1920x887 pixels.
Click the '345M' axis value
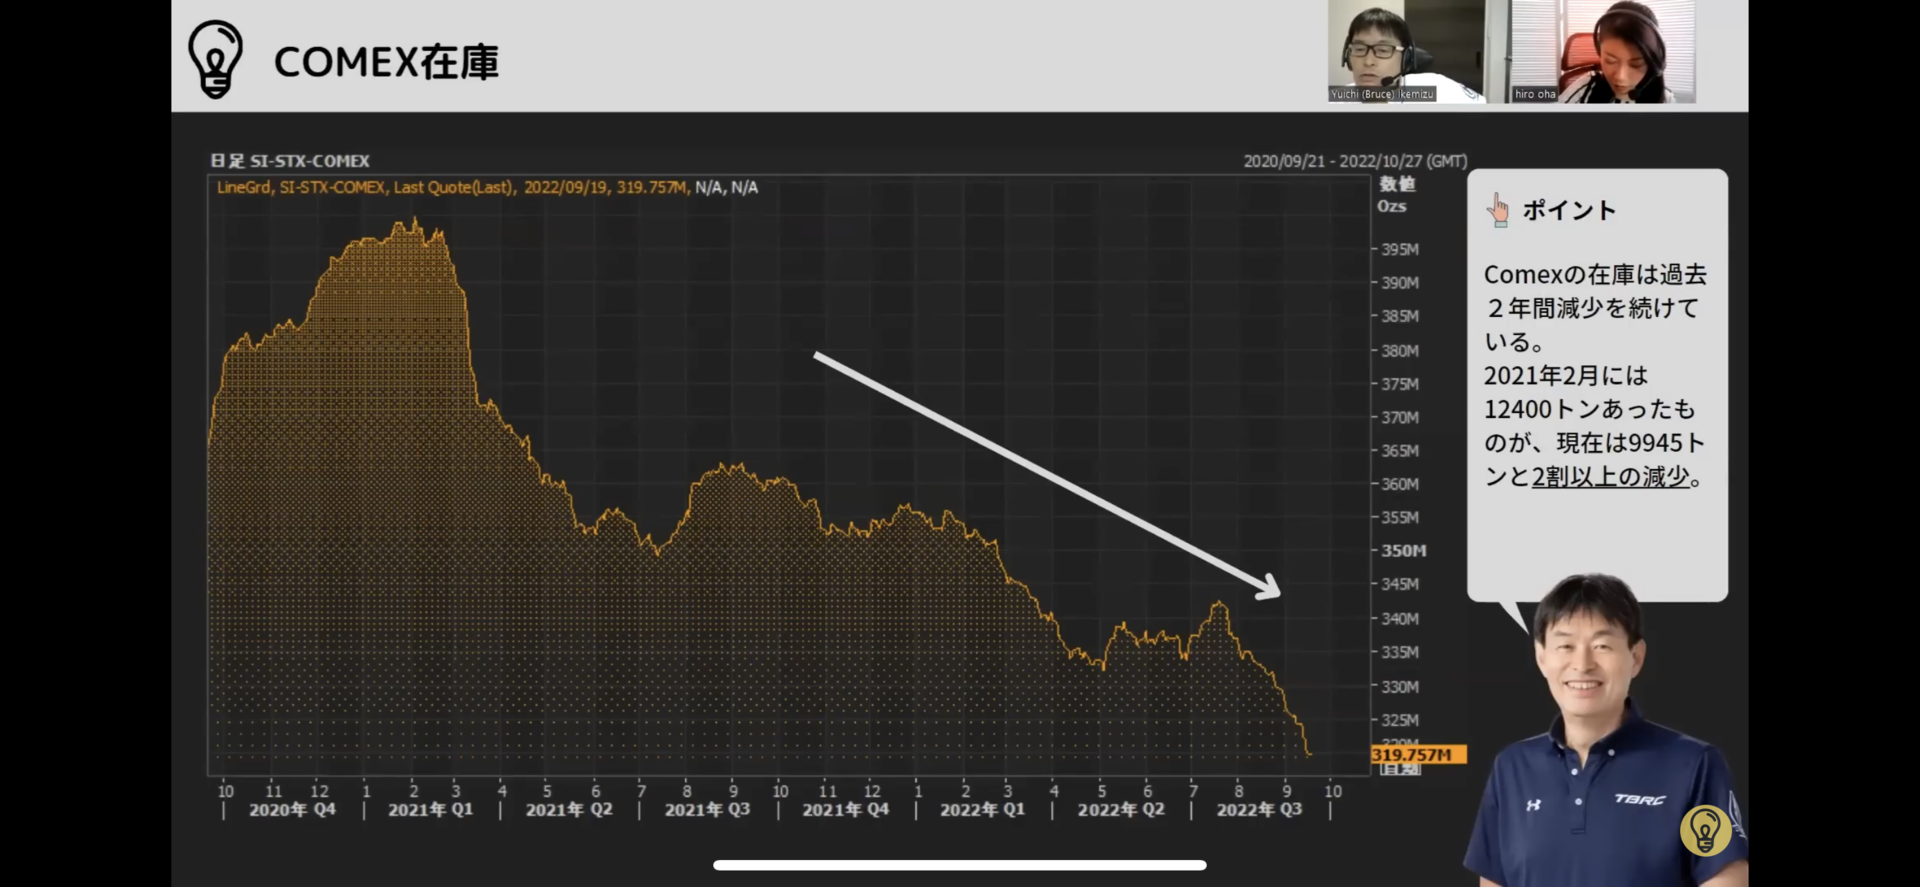tap(1400, 584)
